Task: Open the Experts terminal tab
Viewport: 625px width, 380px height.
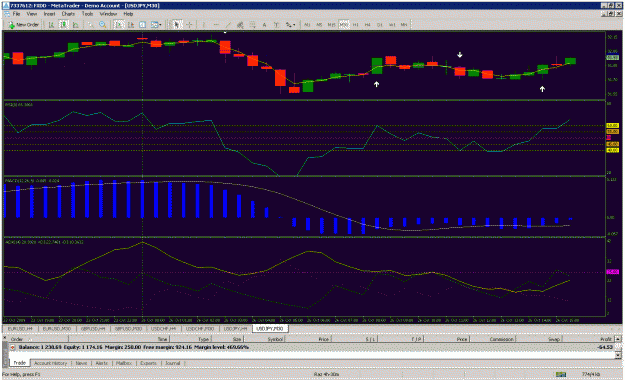Action: [148, 363]
